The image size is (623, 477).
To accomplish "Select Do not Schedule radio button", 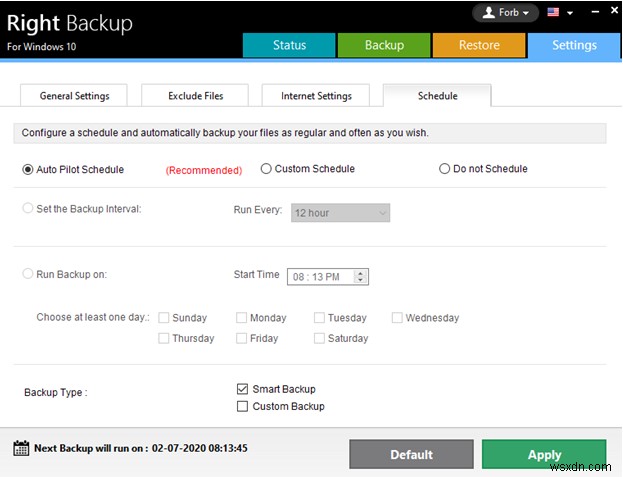I will click(x=444, y=169).
